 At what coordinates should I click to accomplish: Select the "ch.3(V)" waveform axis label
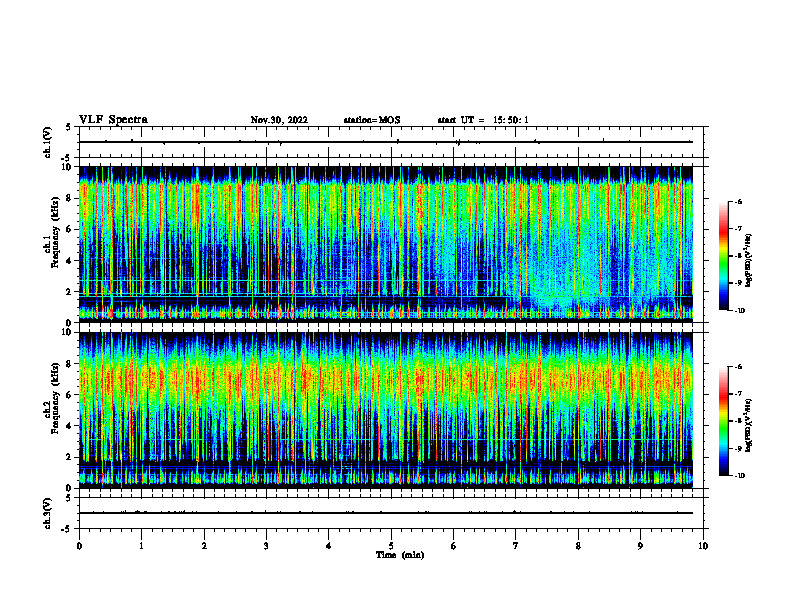click(47, 513)
